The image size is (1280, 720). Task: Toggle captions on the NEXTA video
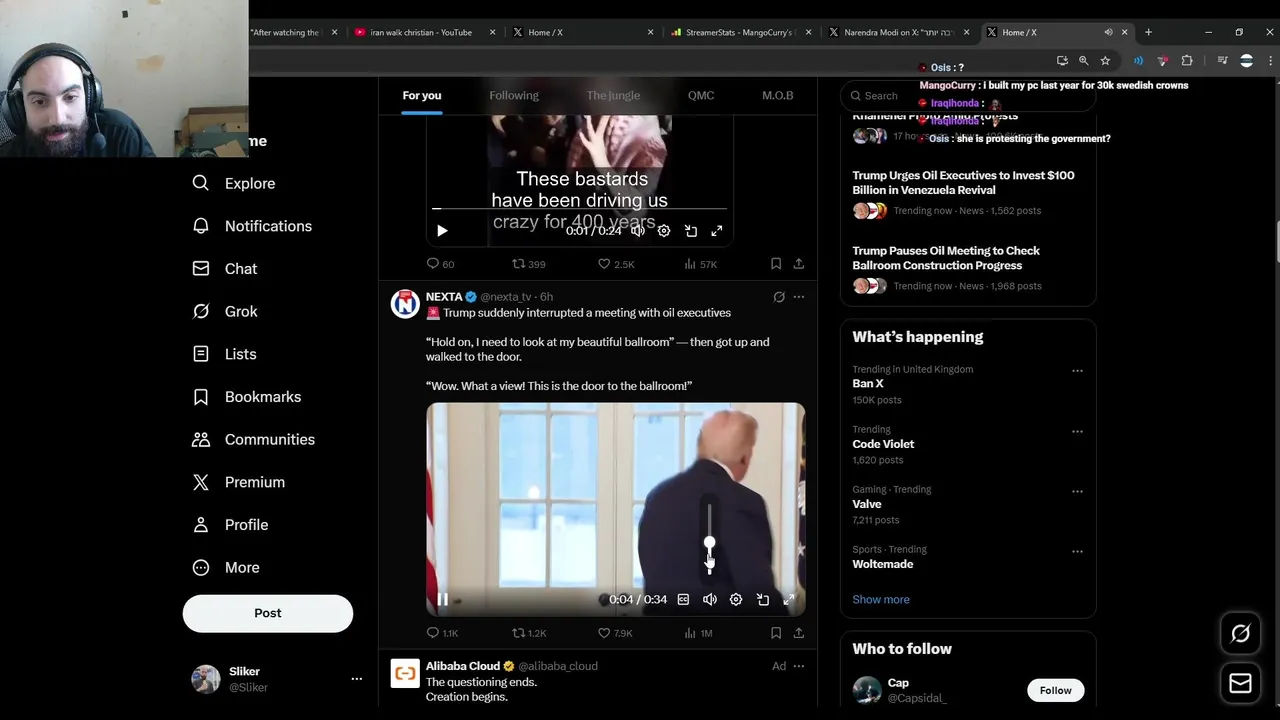click(683, 599)
